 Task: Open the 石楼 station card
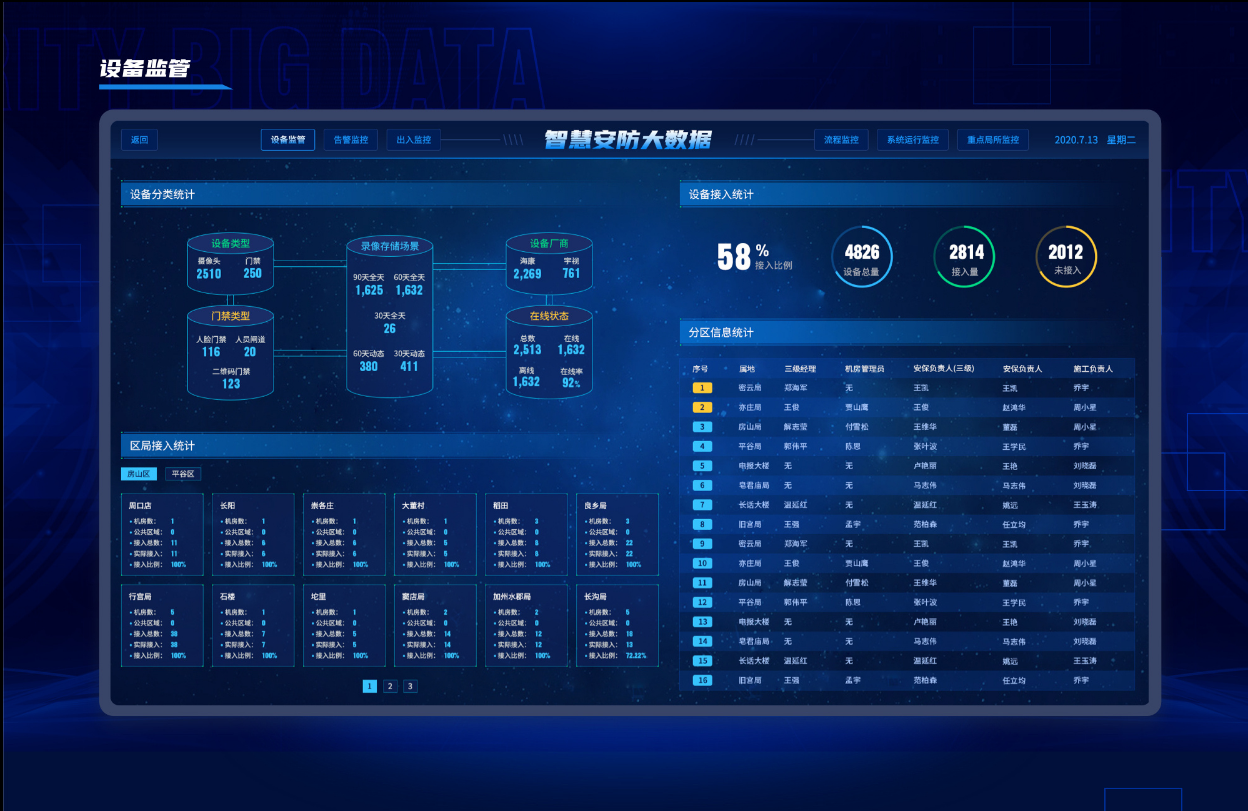tap(253, 626)
